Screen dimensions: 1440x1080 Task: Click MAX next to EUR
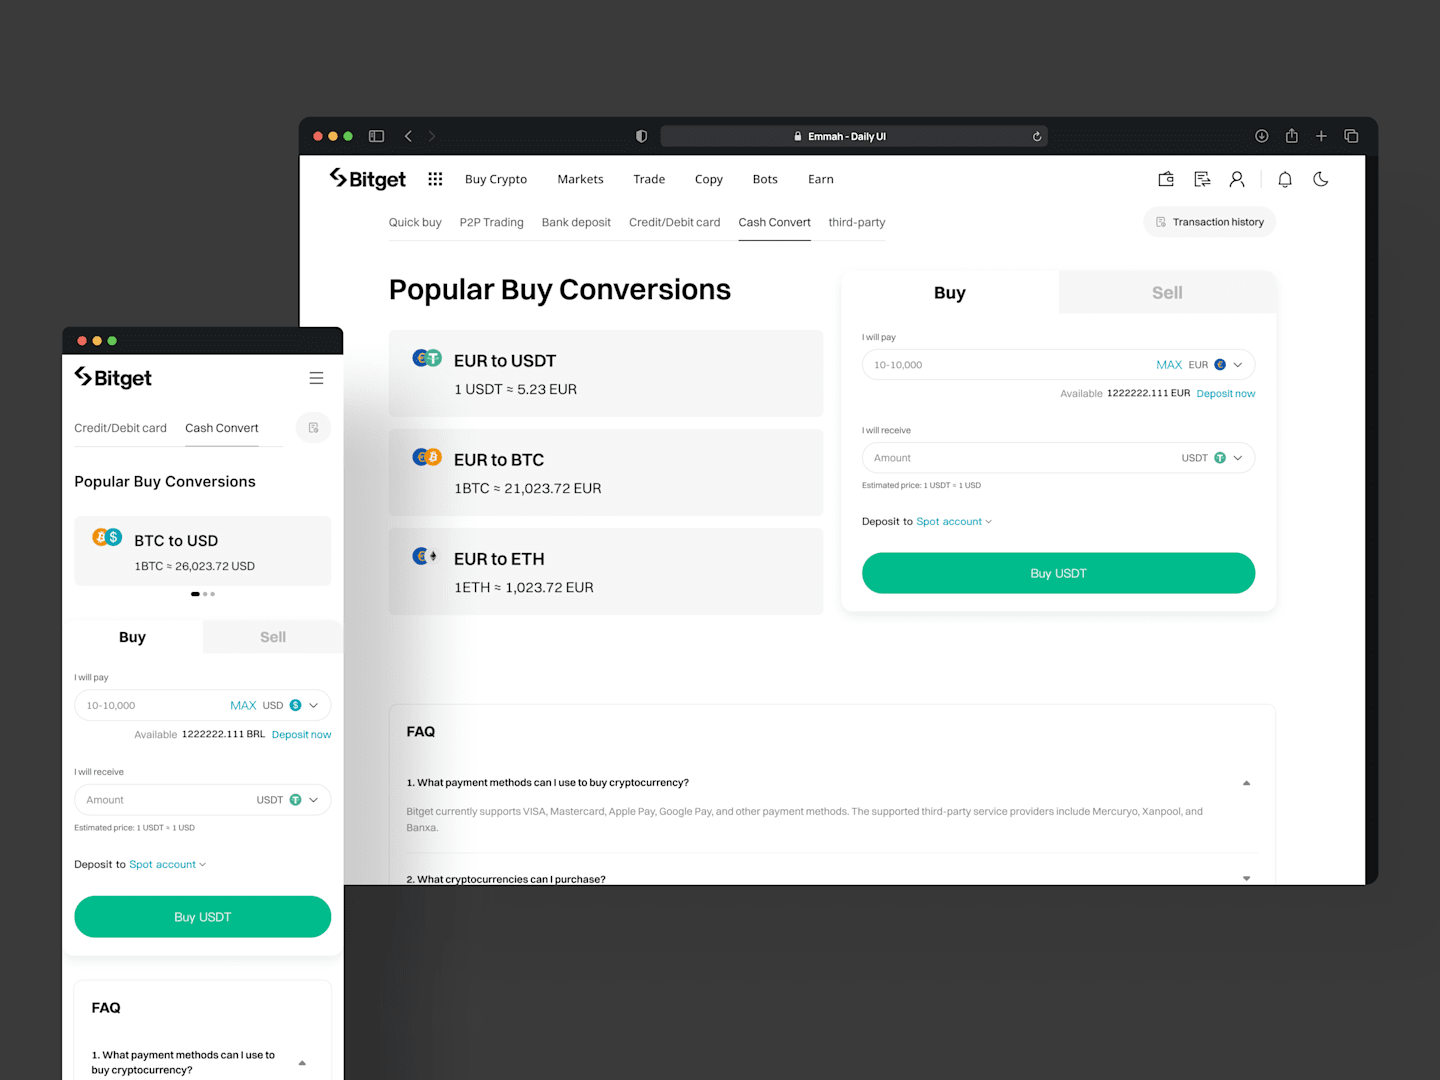coord(1169,365)
